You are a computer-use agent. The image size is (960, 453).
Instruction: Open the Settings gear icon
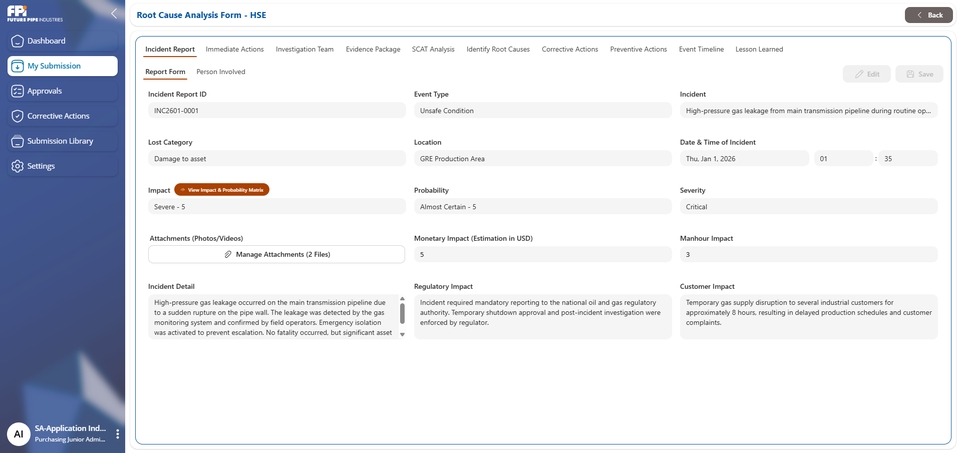pyautogui.click(x=17, y=166)
